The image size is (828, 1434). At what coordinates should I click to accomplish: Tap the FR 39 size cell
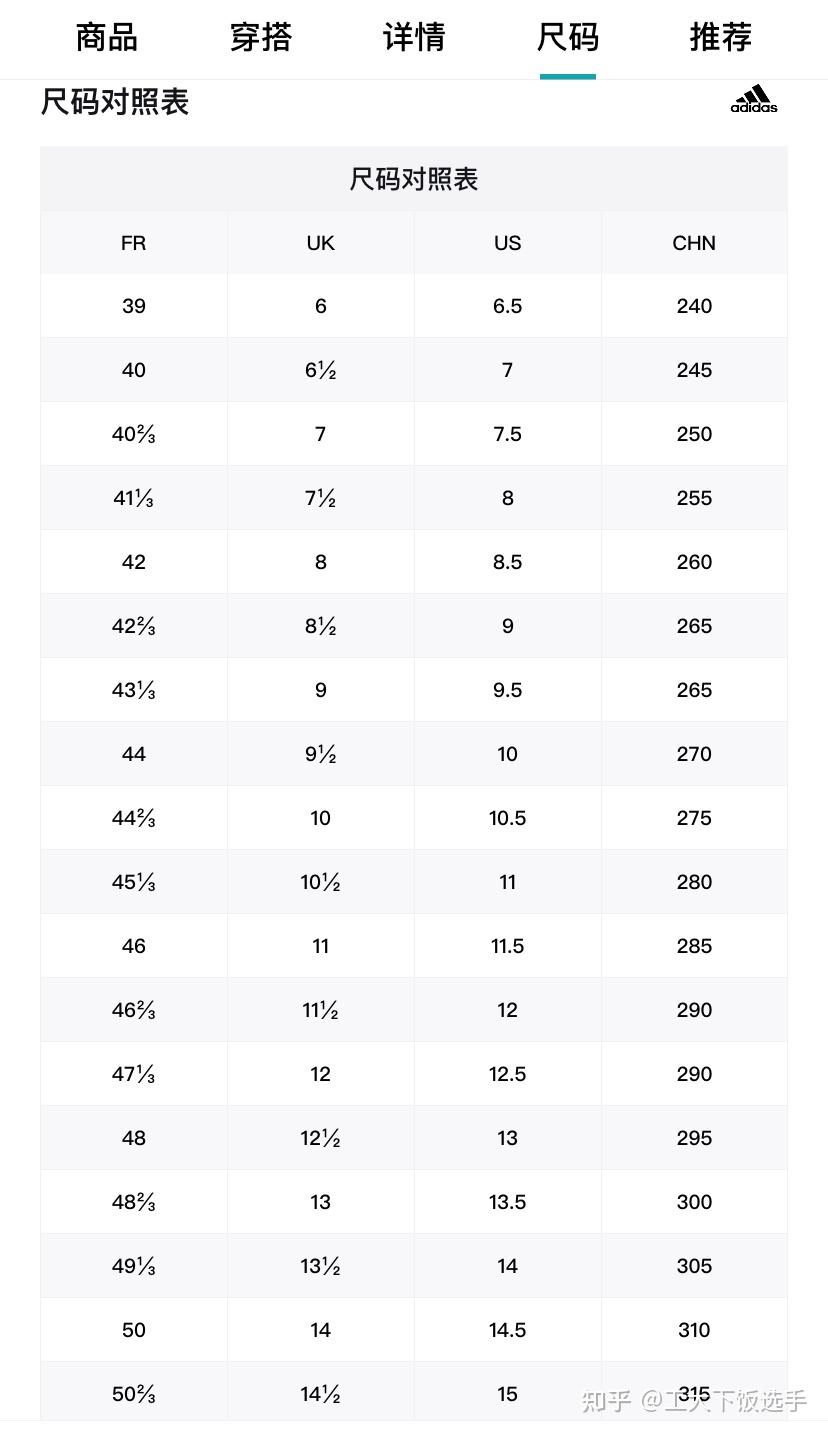tap(133, 306)
